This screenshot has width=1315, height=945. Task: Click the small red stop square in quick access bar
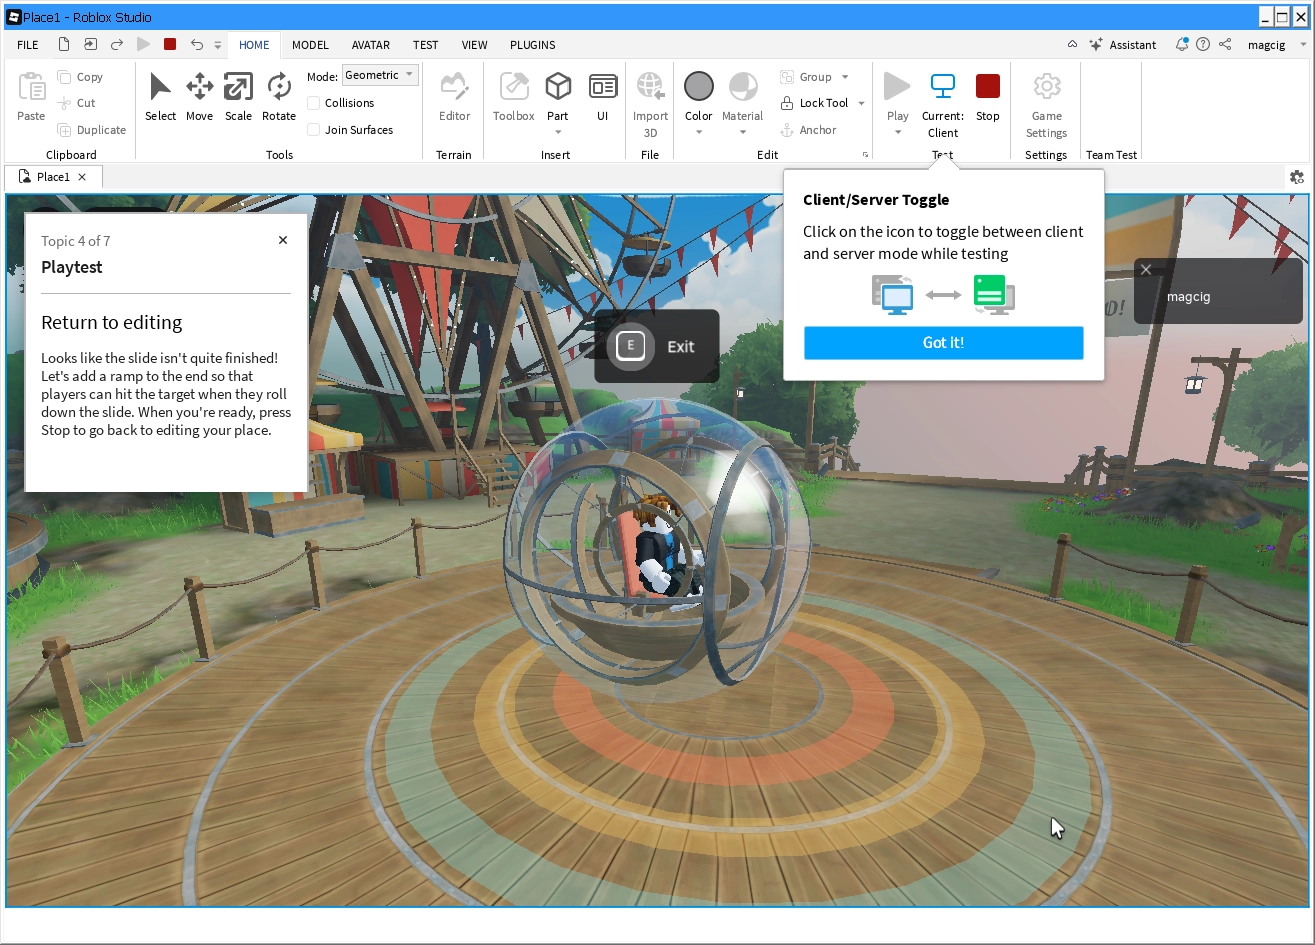tap(170, 45)
